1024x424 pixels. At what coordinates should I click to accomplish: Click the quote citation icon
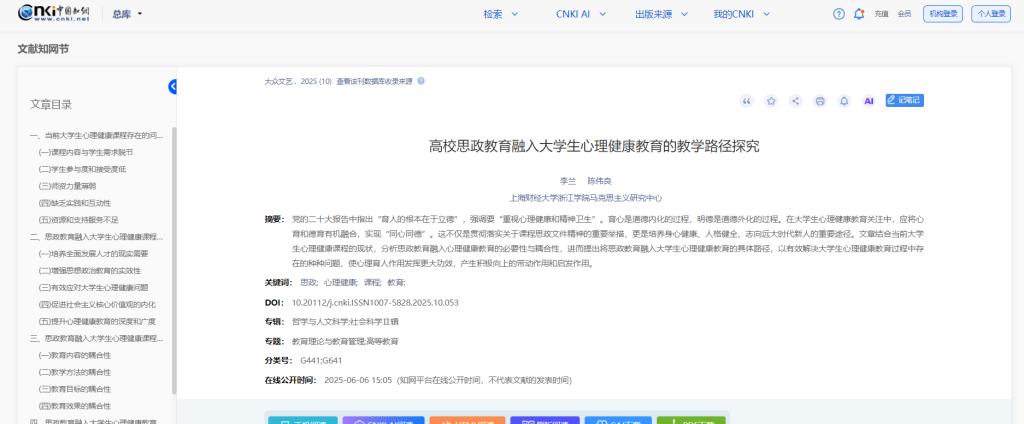click(746, 101)
